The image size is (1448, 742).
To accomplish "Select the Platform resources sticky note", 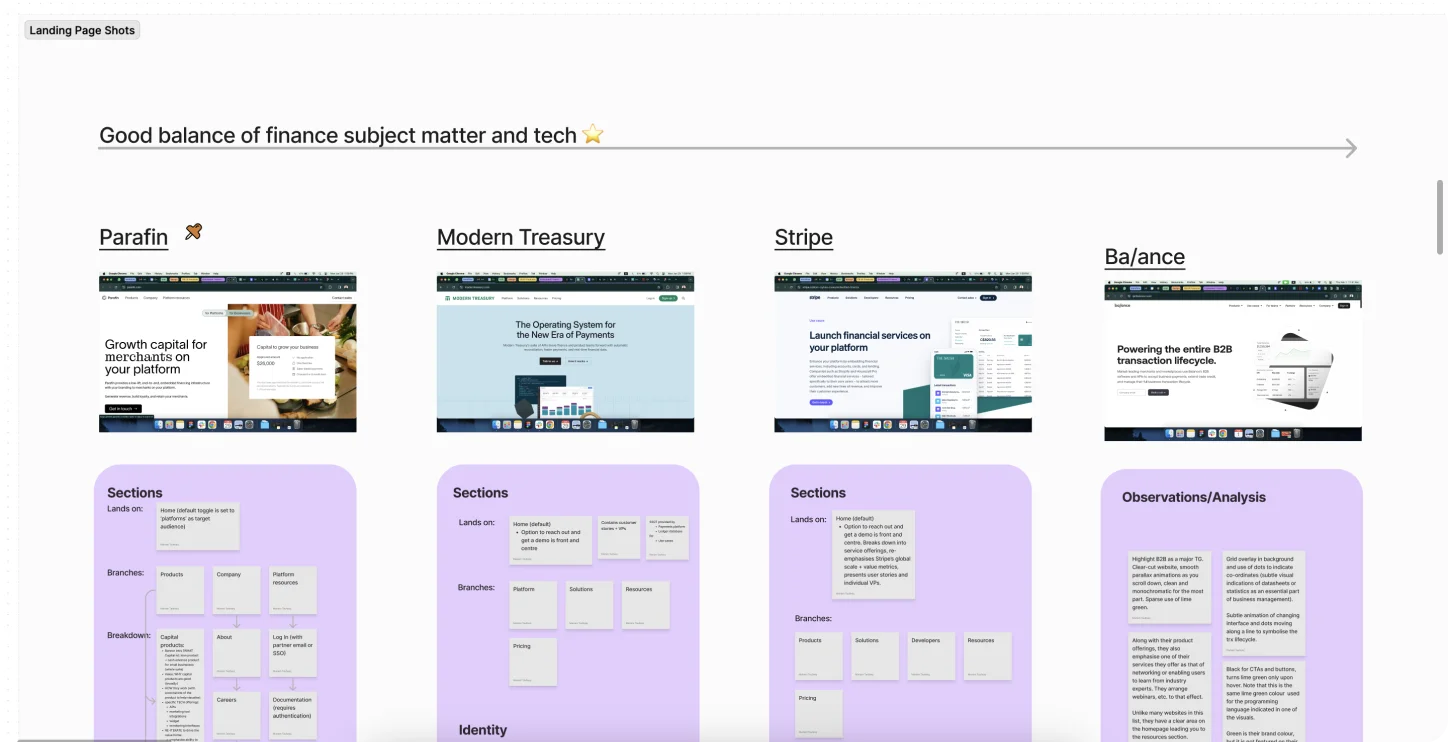I will [x=292, y=590].
